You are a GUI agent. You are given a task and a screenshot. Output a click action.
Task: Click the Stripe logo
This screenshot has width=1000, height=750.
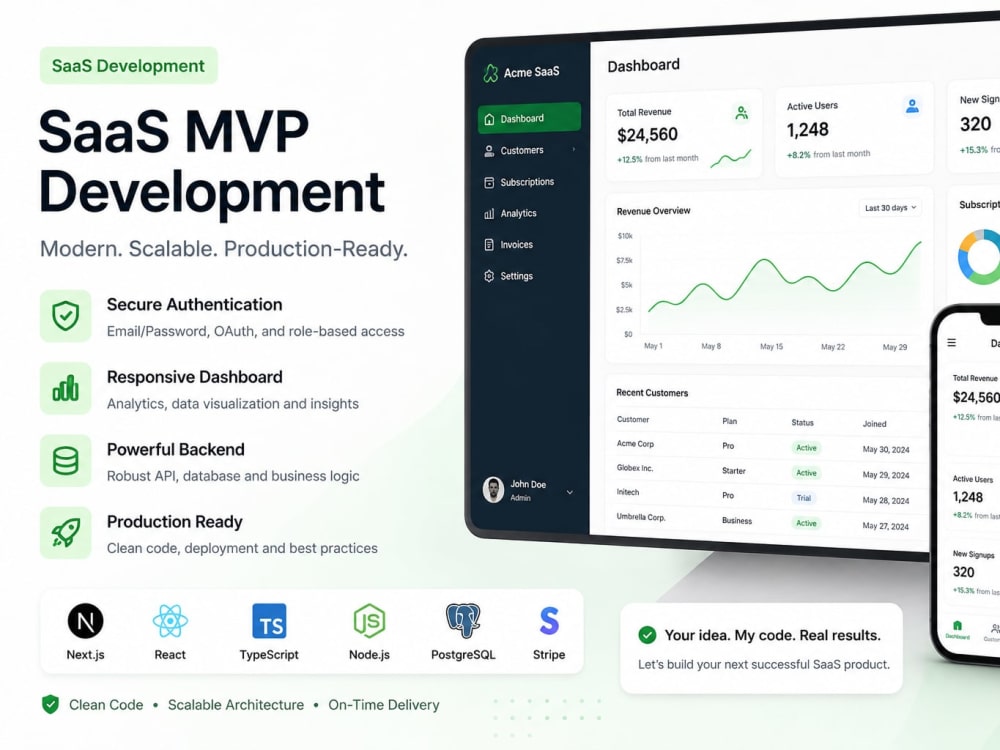tap(549, 621)
